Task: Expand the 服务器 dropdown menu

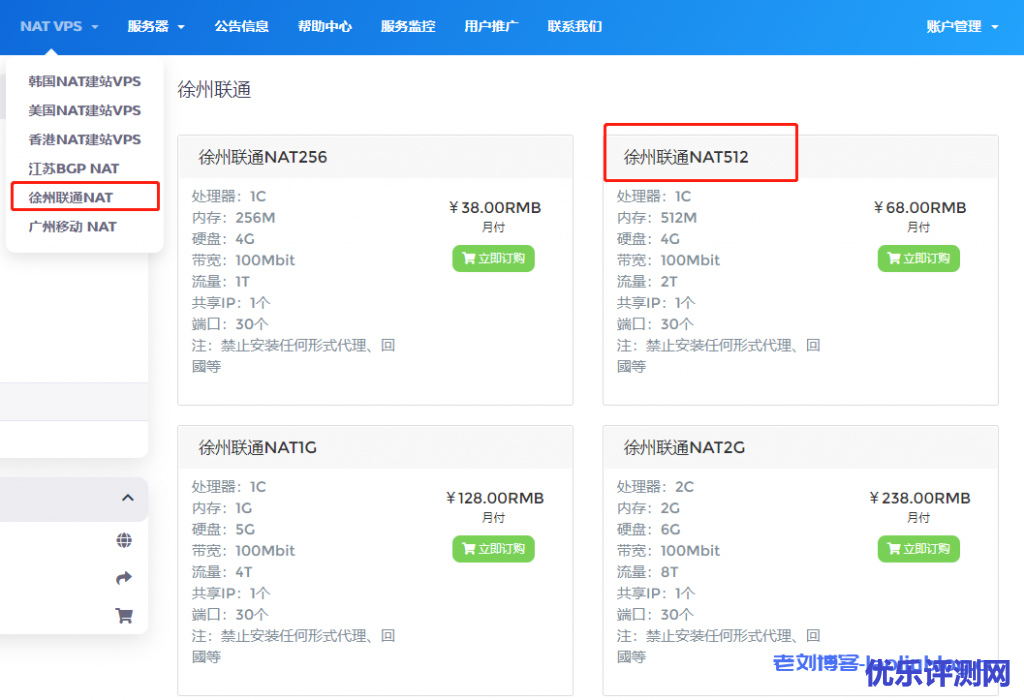Action: [156, 27]
